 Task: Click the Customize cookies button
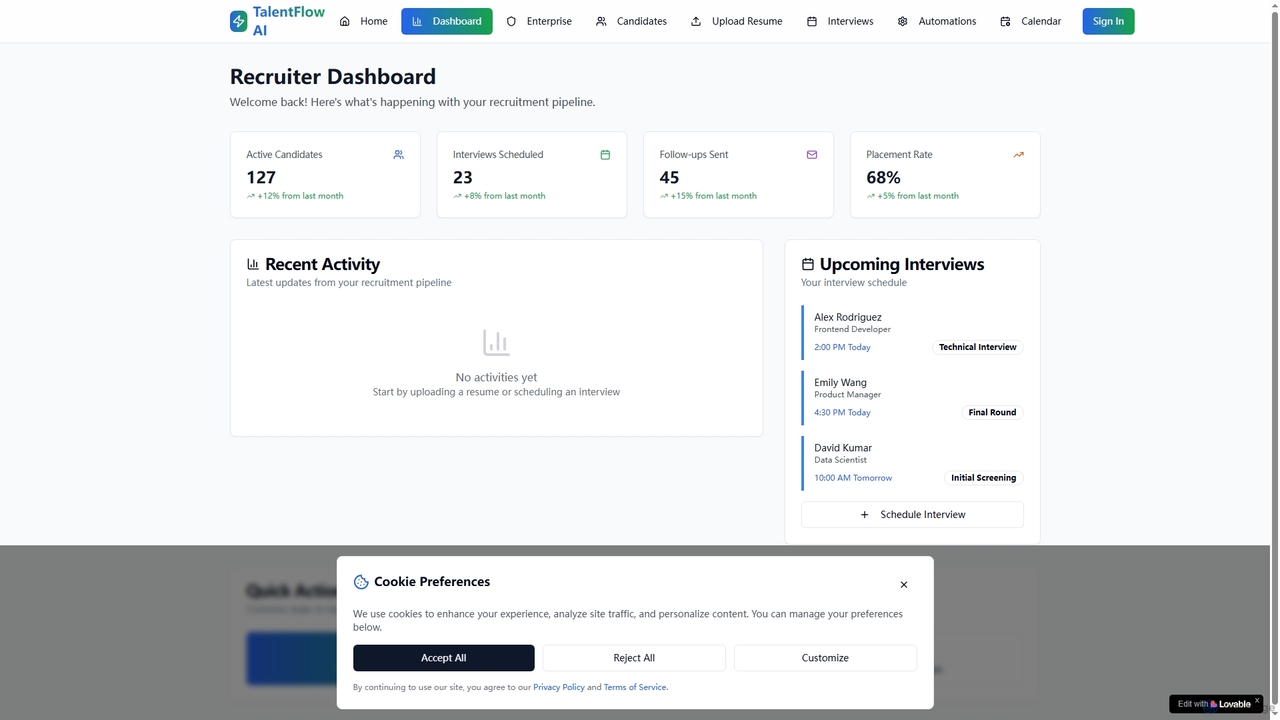[825, 658]
